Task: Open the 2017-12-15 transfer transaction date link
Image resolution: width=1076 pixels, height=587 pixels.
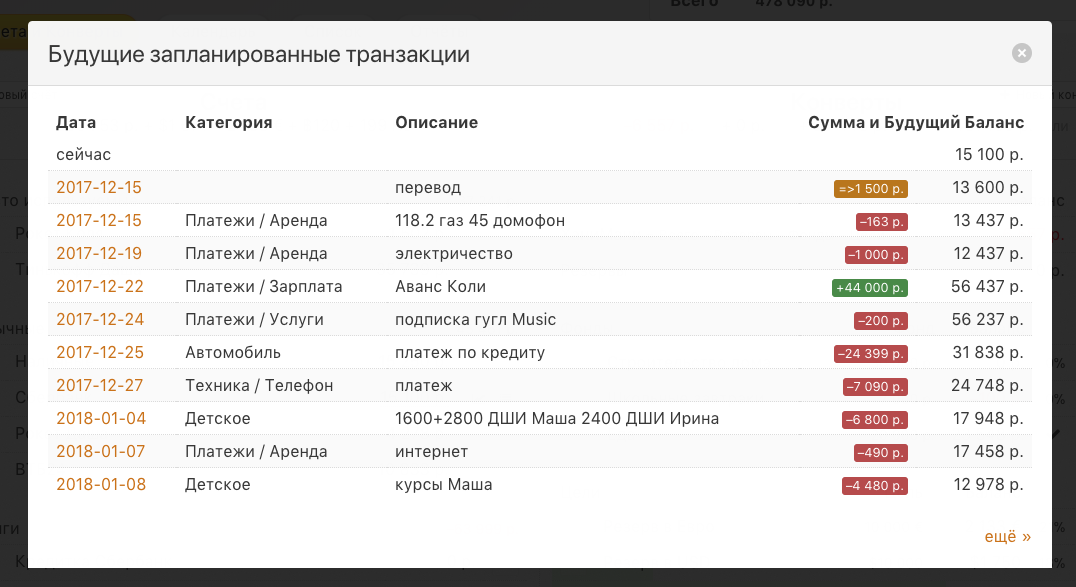Action: [x=99, y=187]
